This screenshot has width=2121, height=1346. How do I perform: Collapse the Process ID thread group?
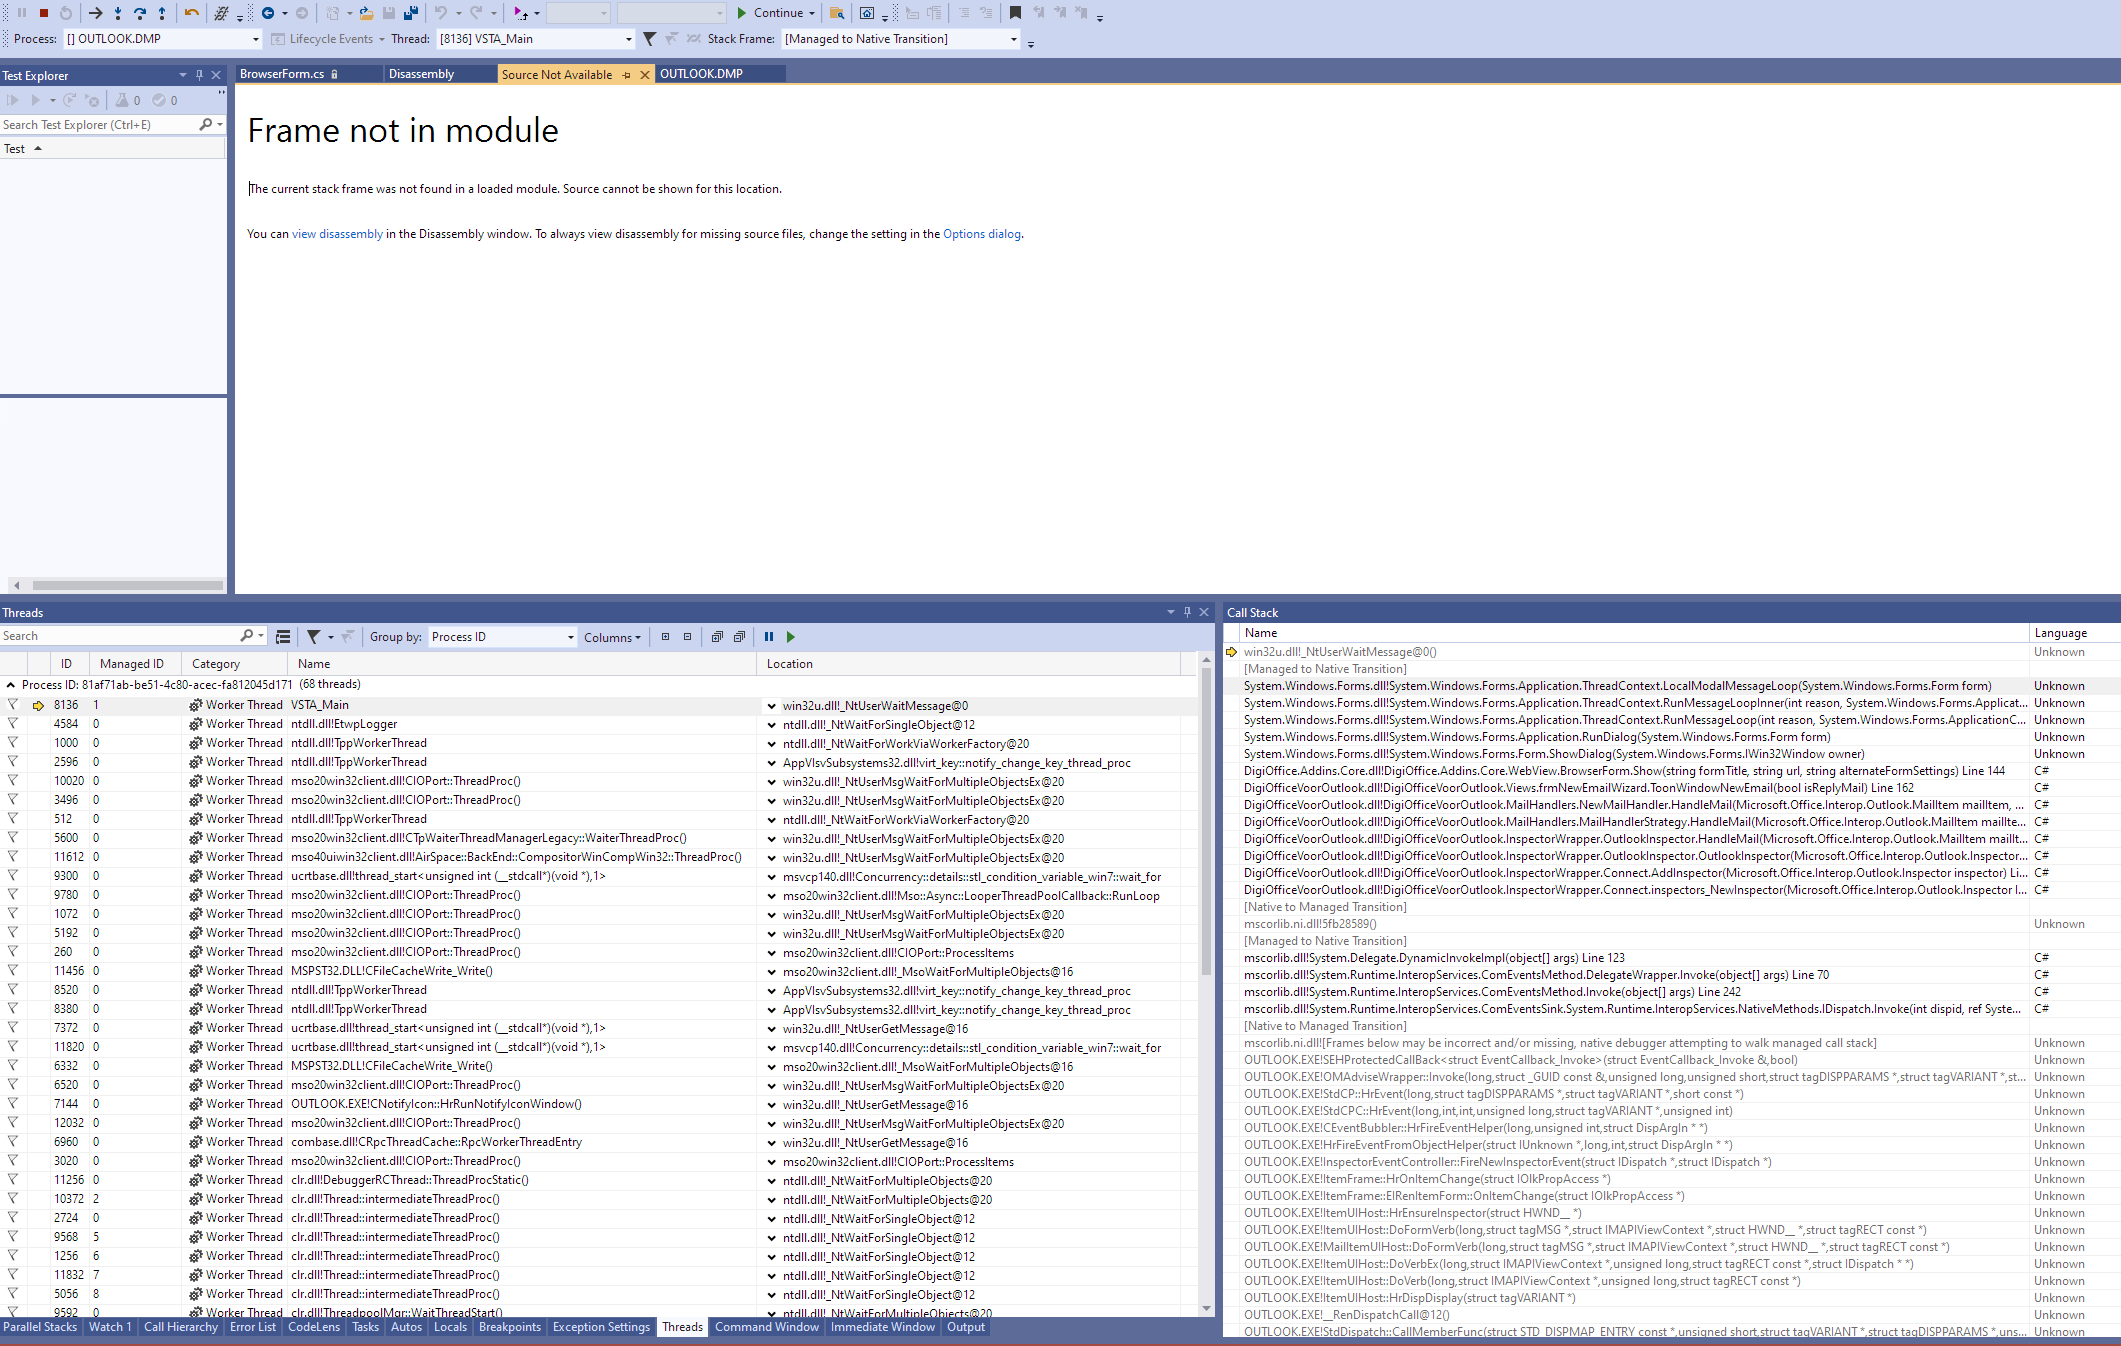point(10,684)
